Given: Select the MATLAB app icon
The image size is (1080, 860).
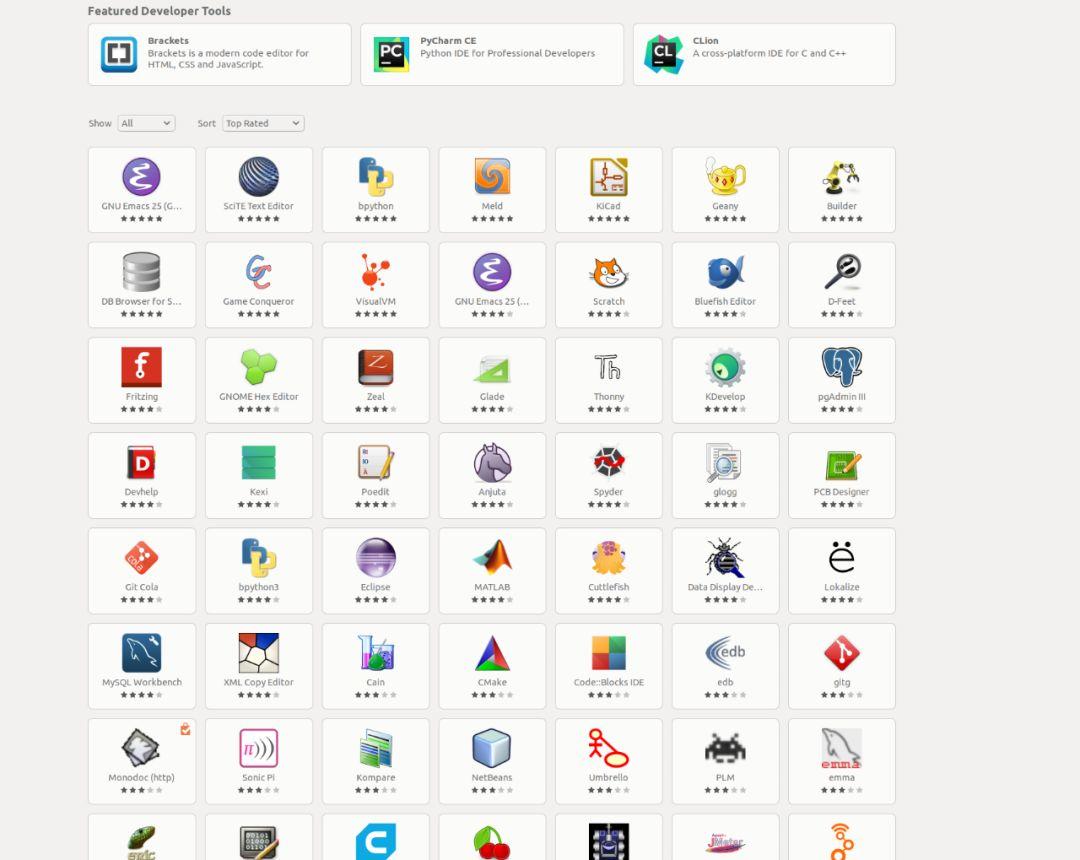Looking at the screenshot, I should click(492, 556).
